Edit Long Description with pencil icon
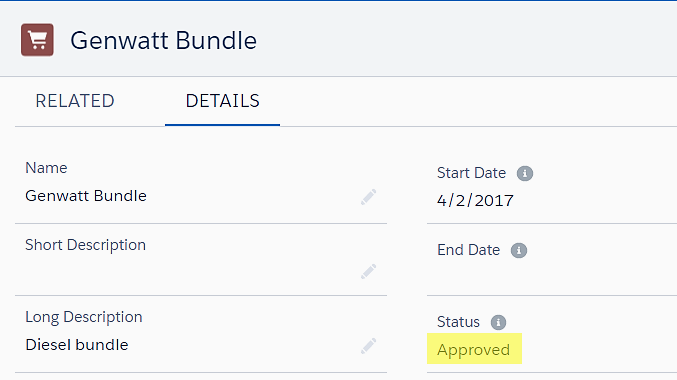 click(368, 346)
